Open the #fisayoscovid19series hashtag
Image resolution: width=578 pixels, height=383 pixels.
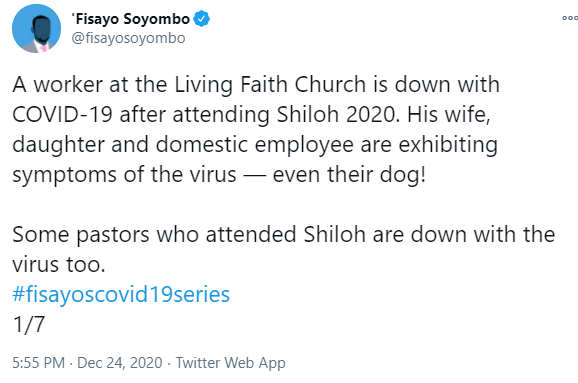pos(121,294)
